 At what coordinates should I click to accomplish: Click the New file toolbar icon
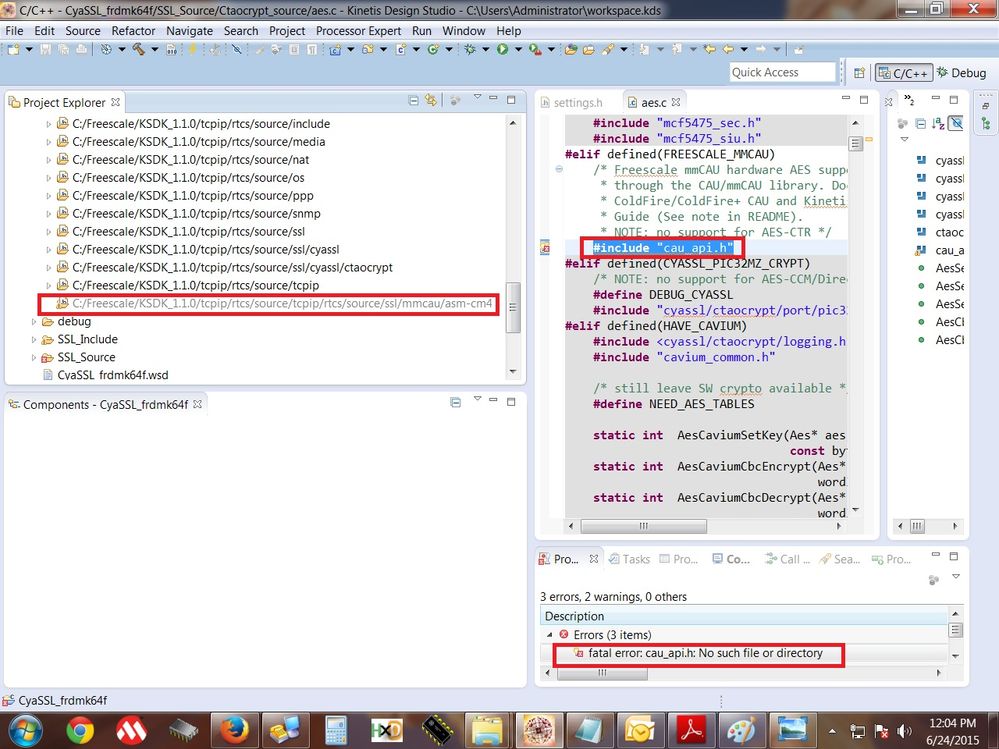coord(13,49)
